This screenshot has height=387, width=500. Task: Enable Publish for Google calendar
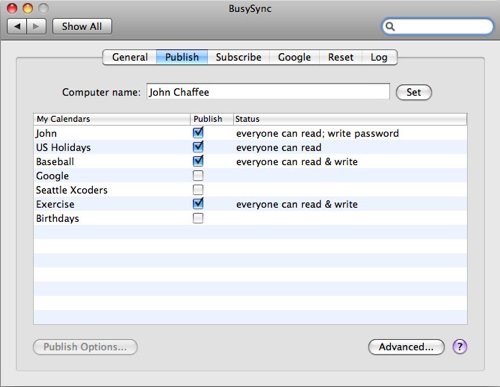(198, 176)
